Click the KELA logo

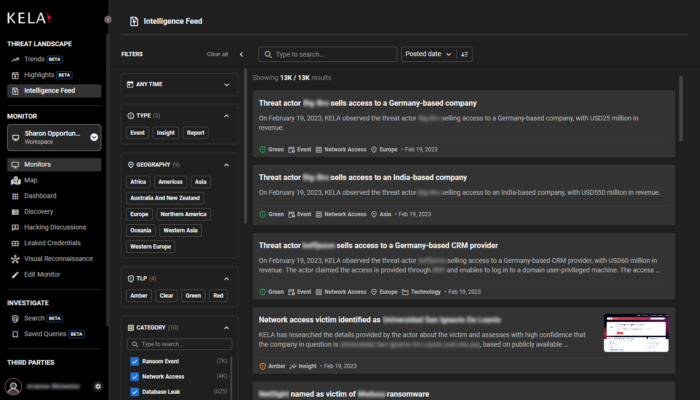[29, 18]
